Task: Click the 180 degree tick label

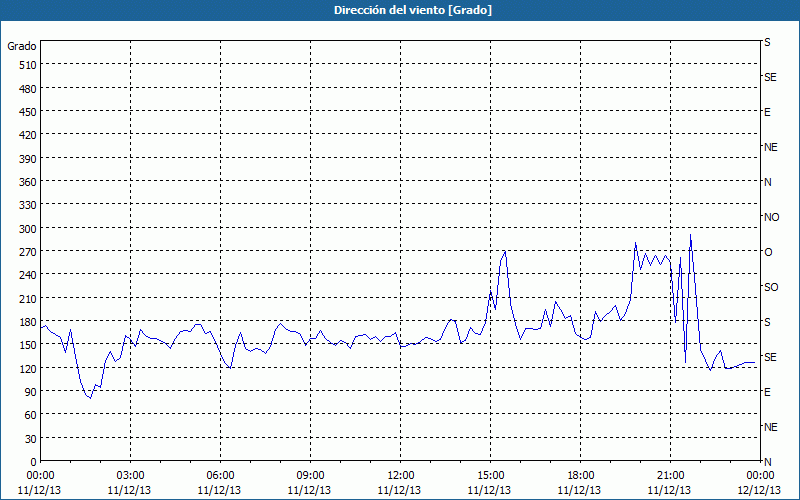Action: coord(28,322)
